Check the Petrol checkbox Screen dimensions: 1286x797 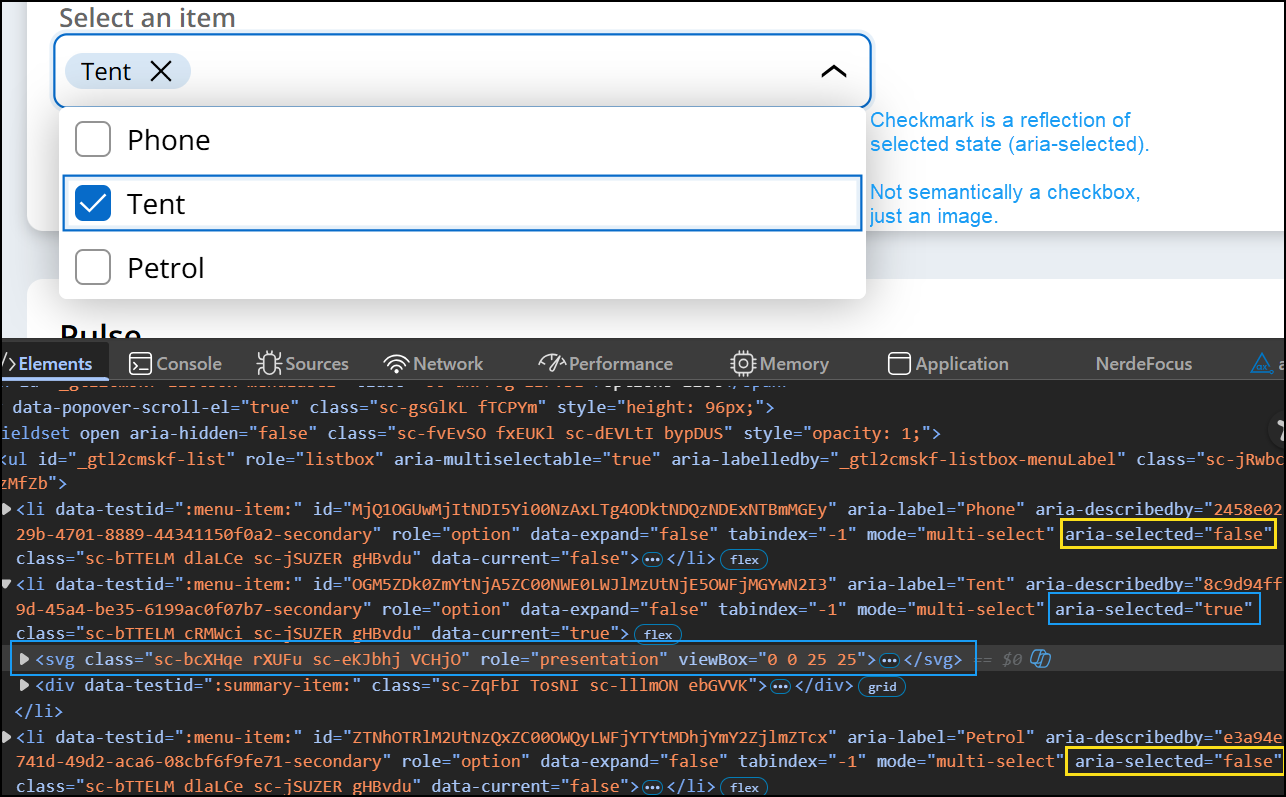[x=92, y=267]
